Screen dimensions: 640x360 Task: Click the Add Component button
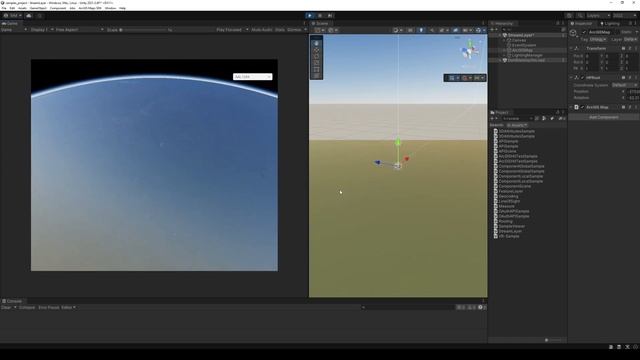(604, 118)
